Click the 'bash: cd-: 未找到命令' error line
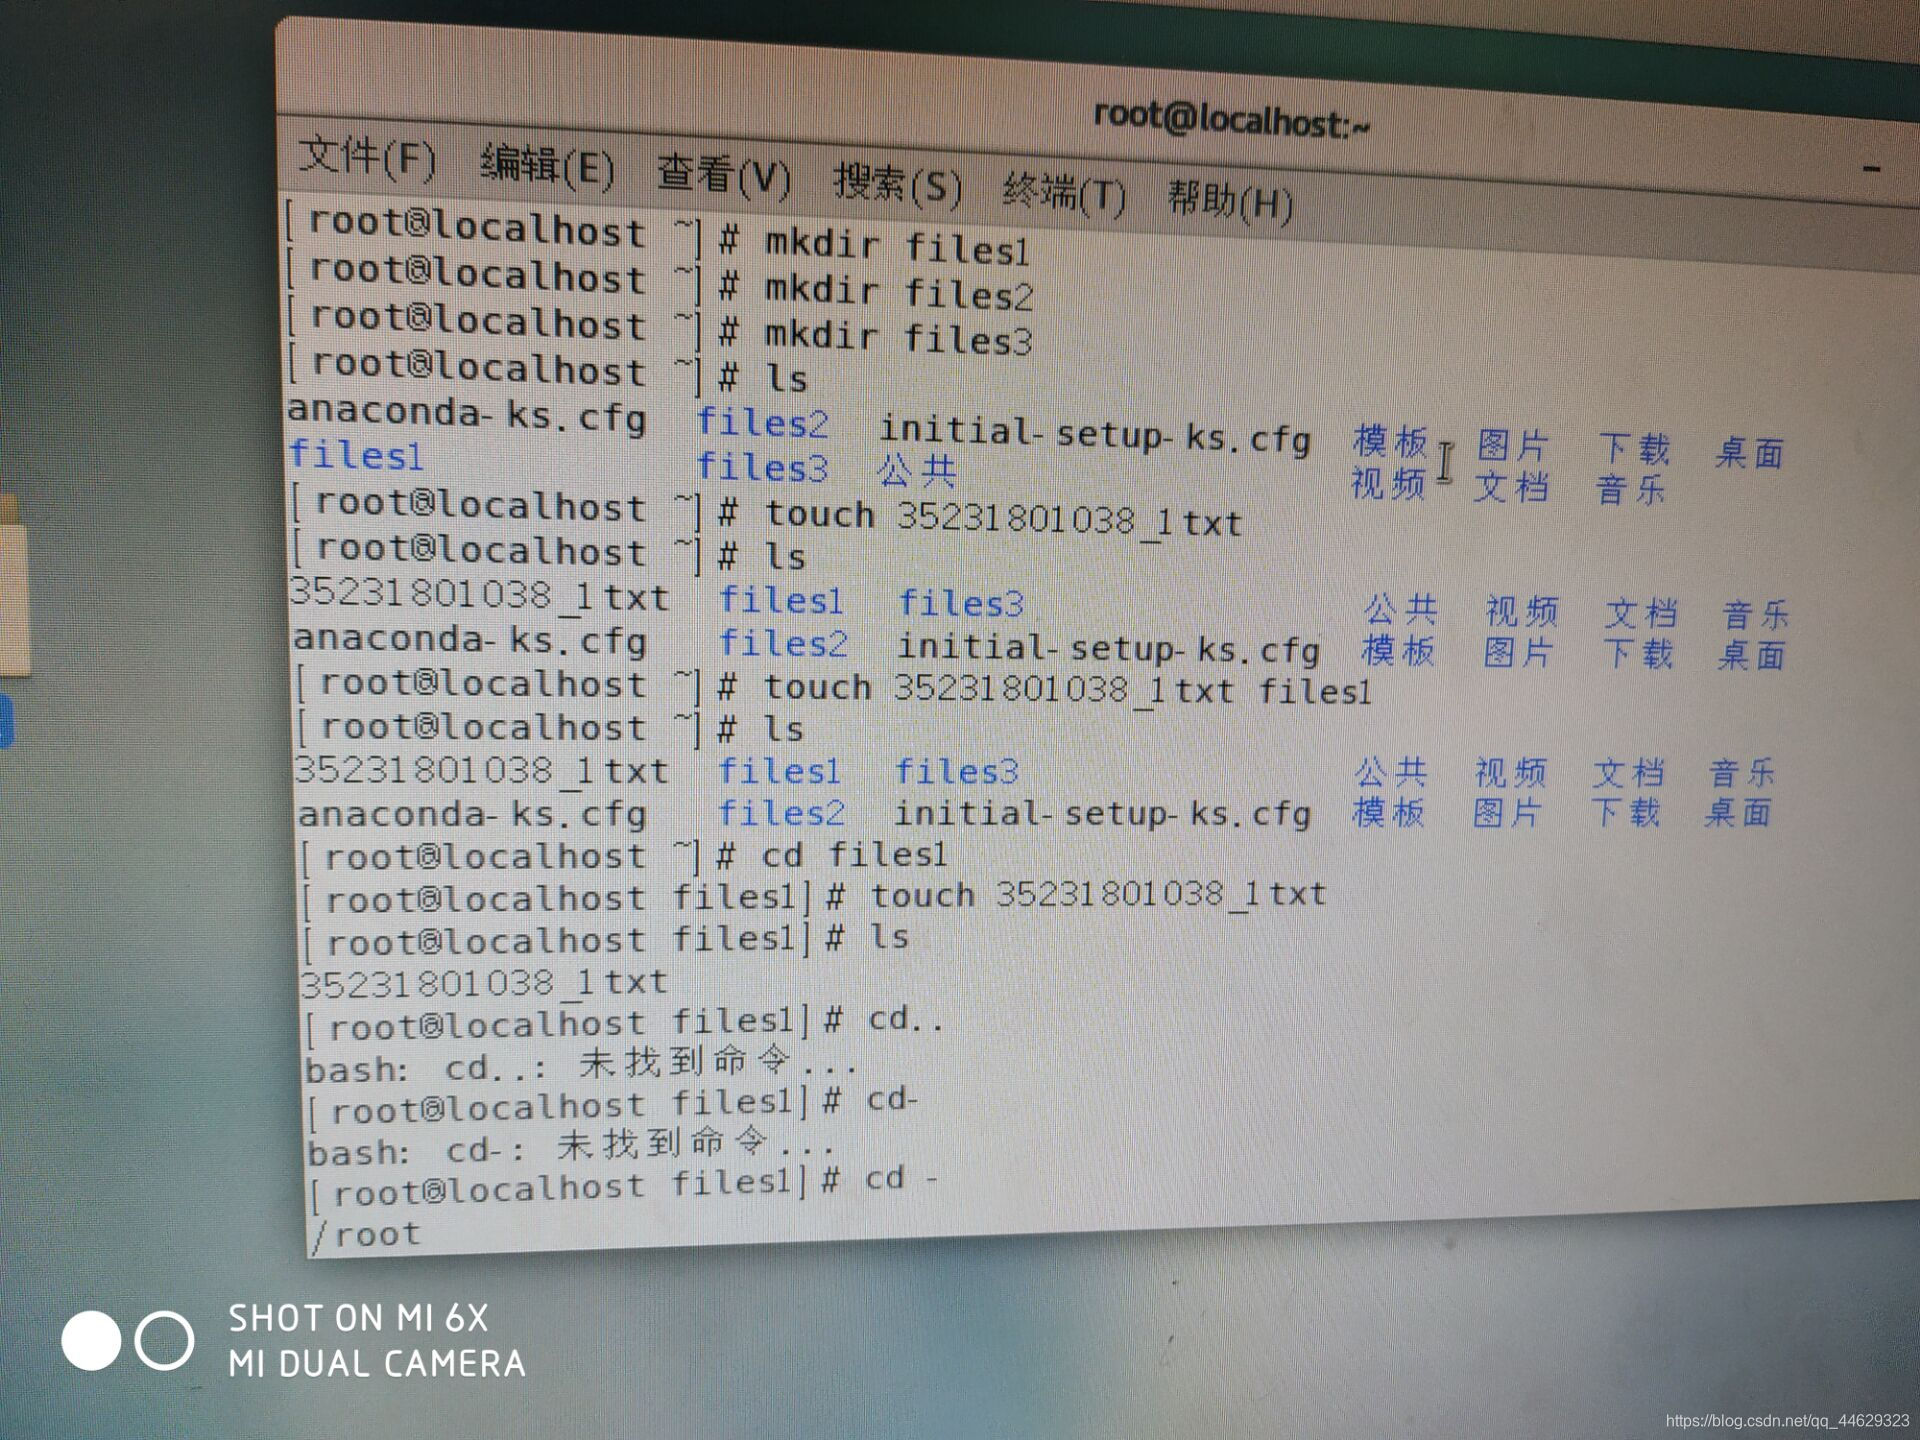 click(x=570, y=1146)
